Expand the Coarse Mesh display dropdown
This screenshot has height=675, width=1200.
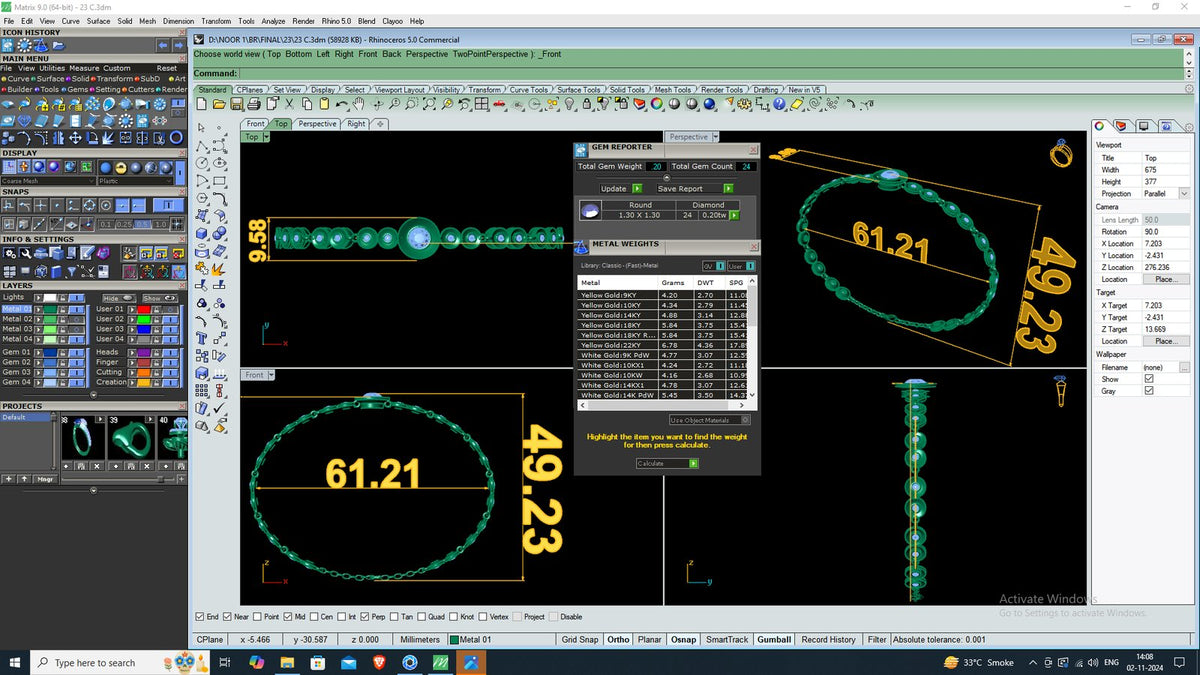(x=48, y=181)
